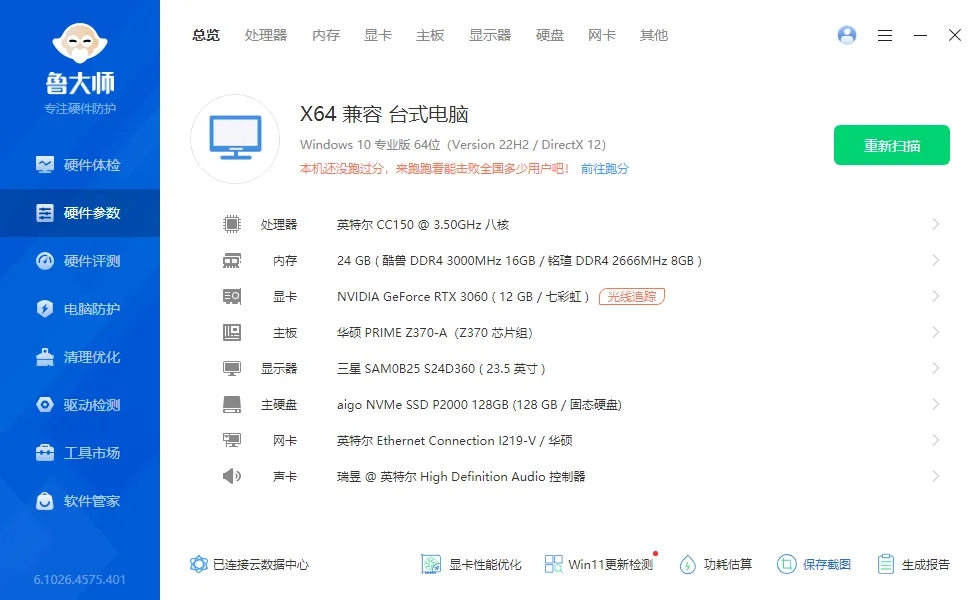This screenshot has height=600, width=980.
Task: Click the large desktop computer icon
Action: coord(235,139)
